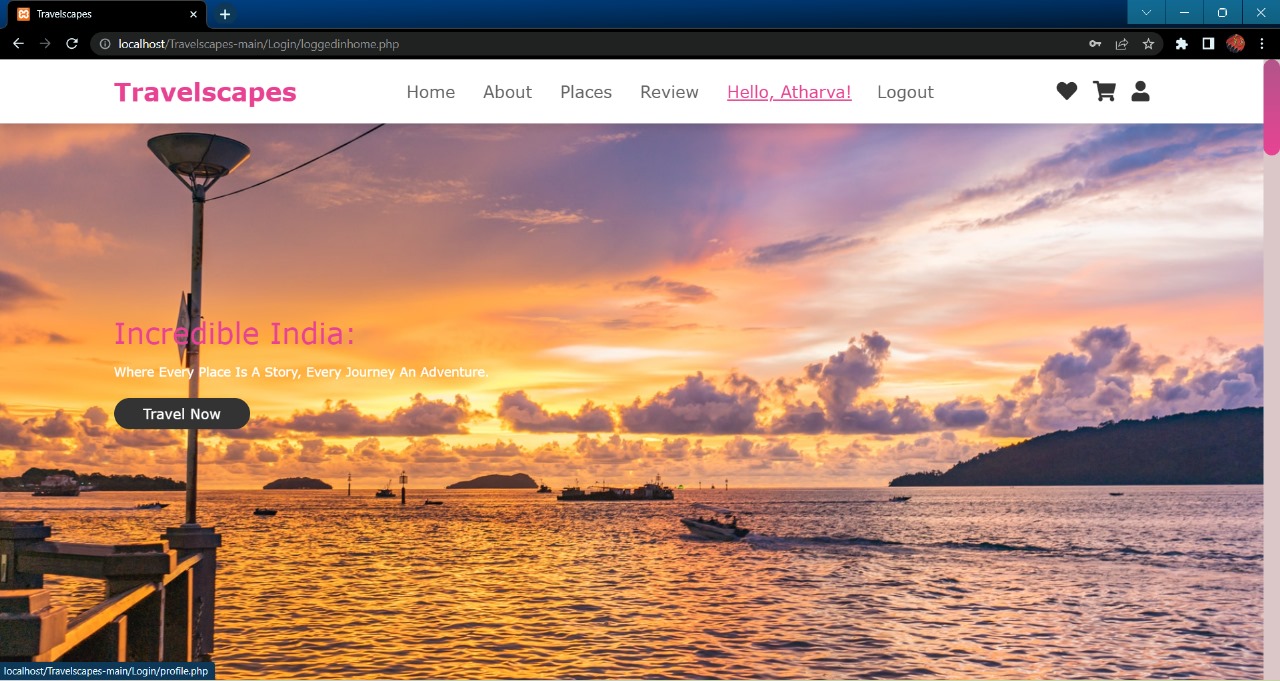1280x681 pixels.
Task: Open the shopping cart icon
Action: 1104,91
